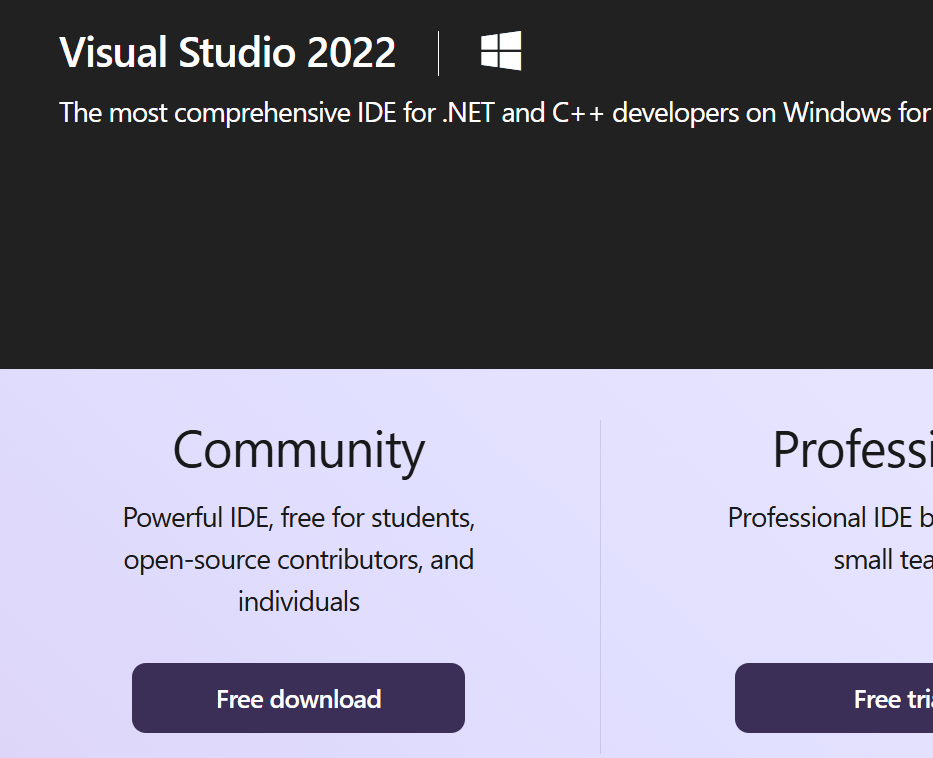This screenshot has height=758, width=933.
Task: Click the partially visible Professional heading
Action: pos(851,450)
